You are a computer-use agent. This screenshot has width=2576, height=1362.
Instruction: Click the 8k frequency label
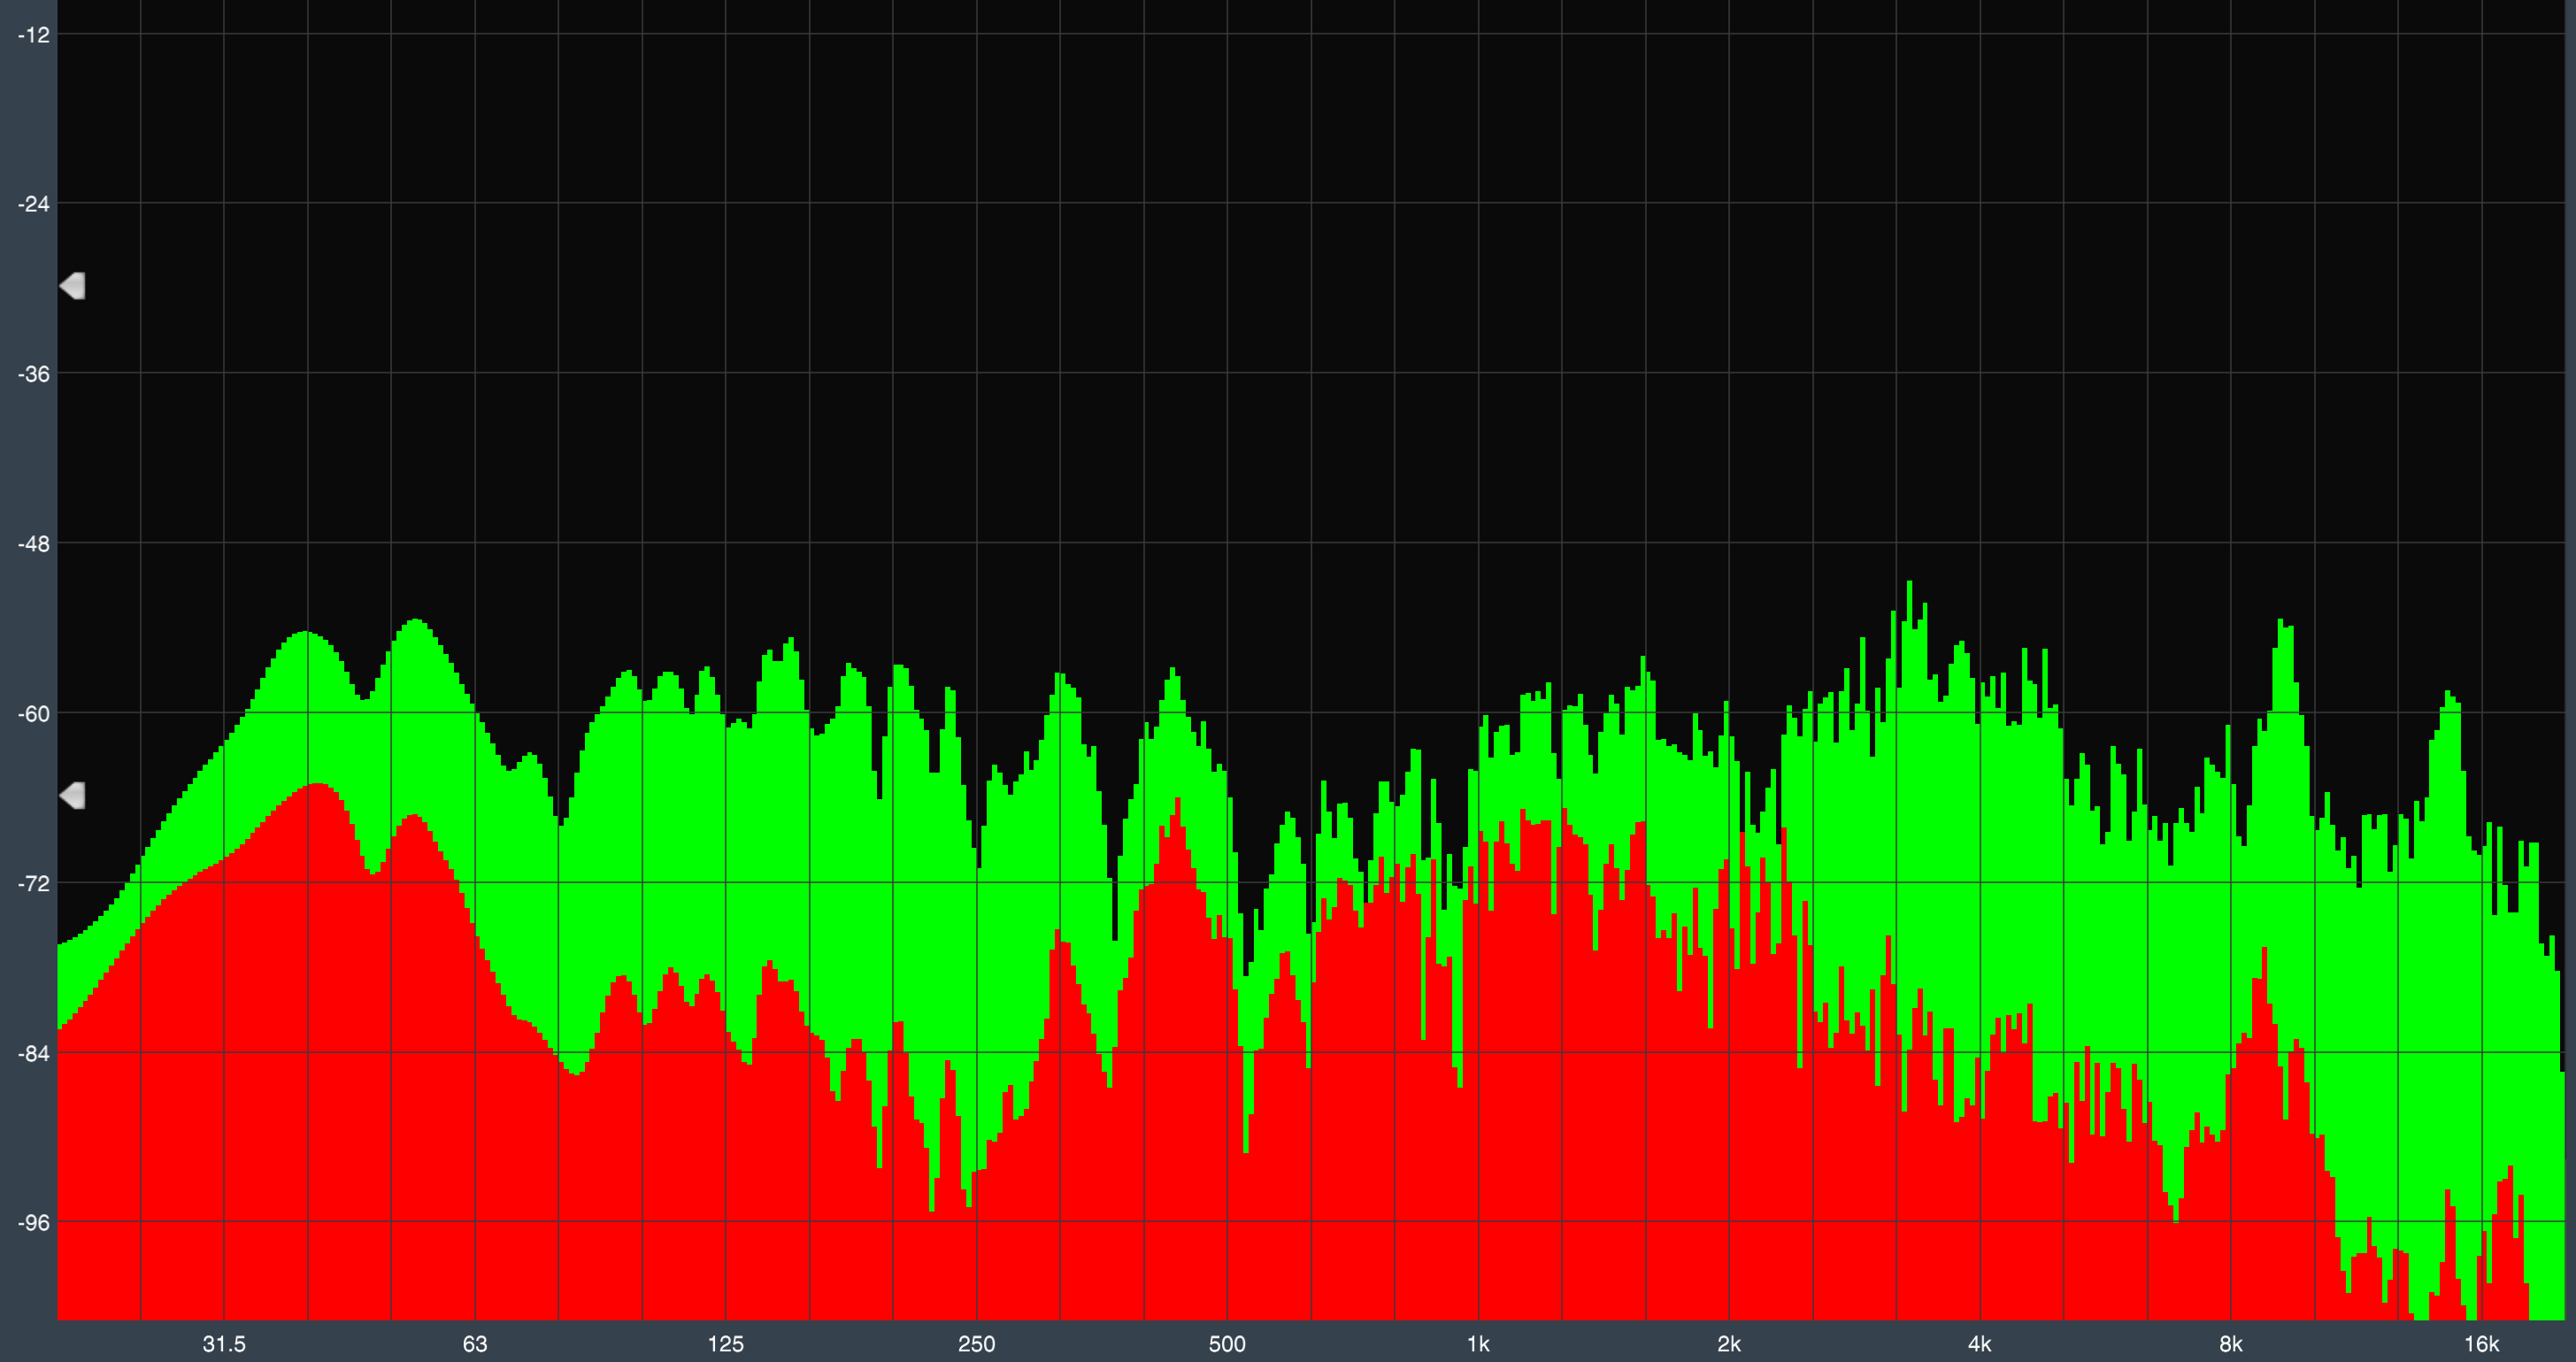(x=2231, y=1344)
